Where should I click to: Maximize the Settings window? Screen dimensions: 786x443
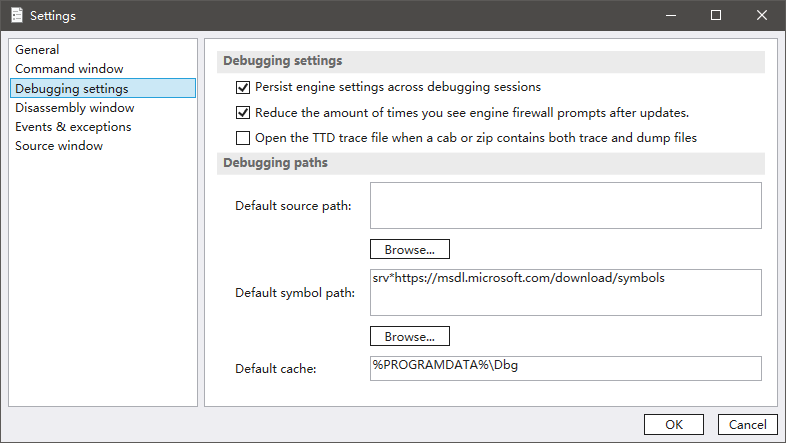click(716, 16)
